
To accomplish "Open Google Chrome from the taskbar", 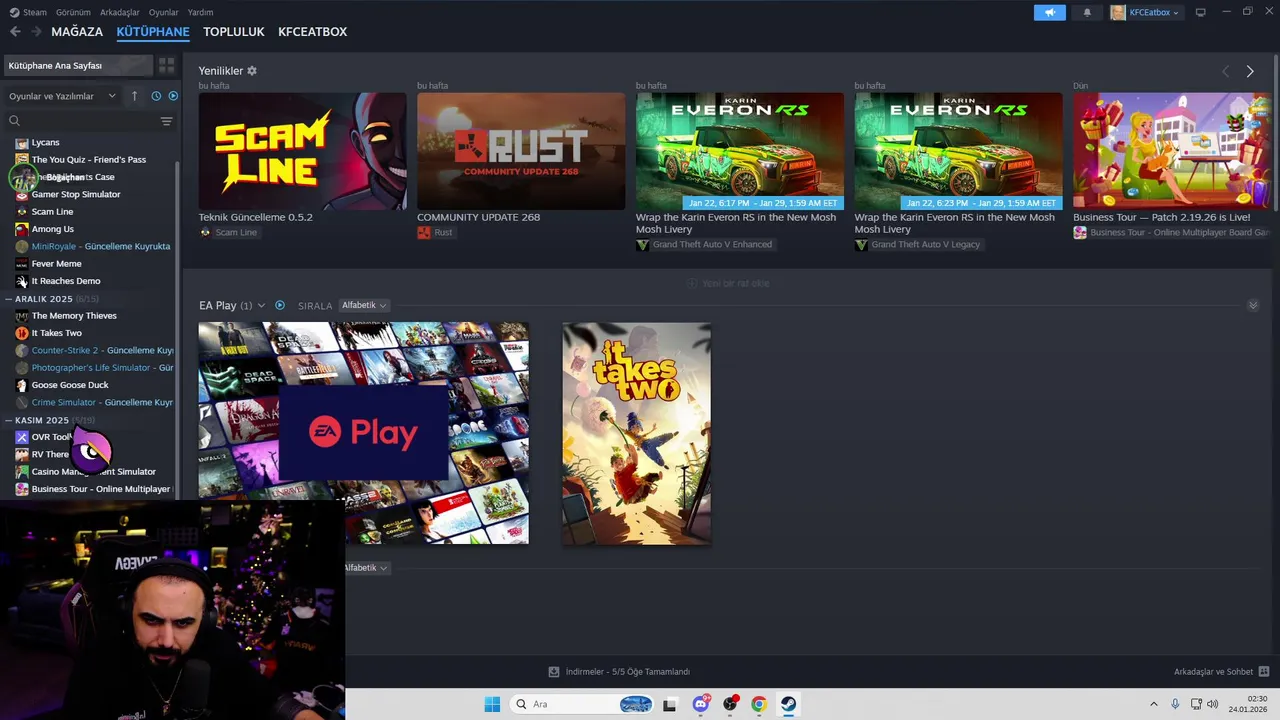I will (x=759, y=704).
